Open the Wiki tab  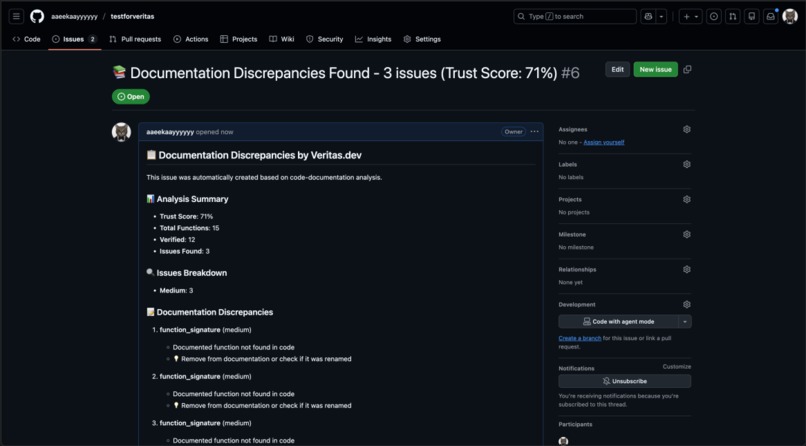(x=282, y=39)
